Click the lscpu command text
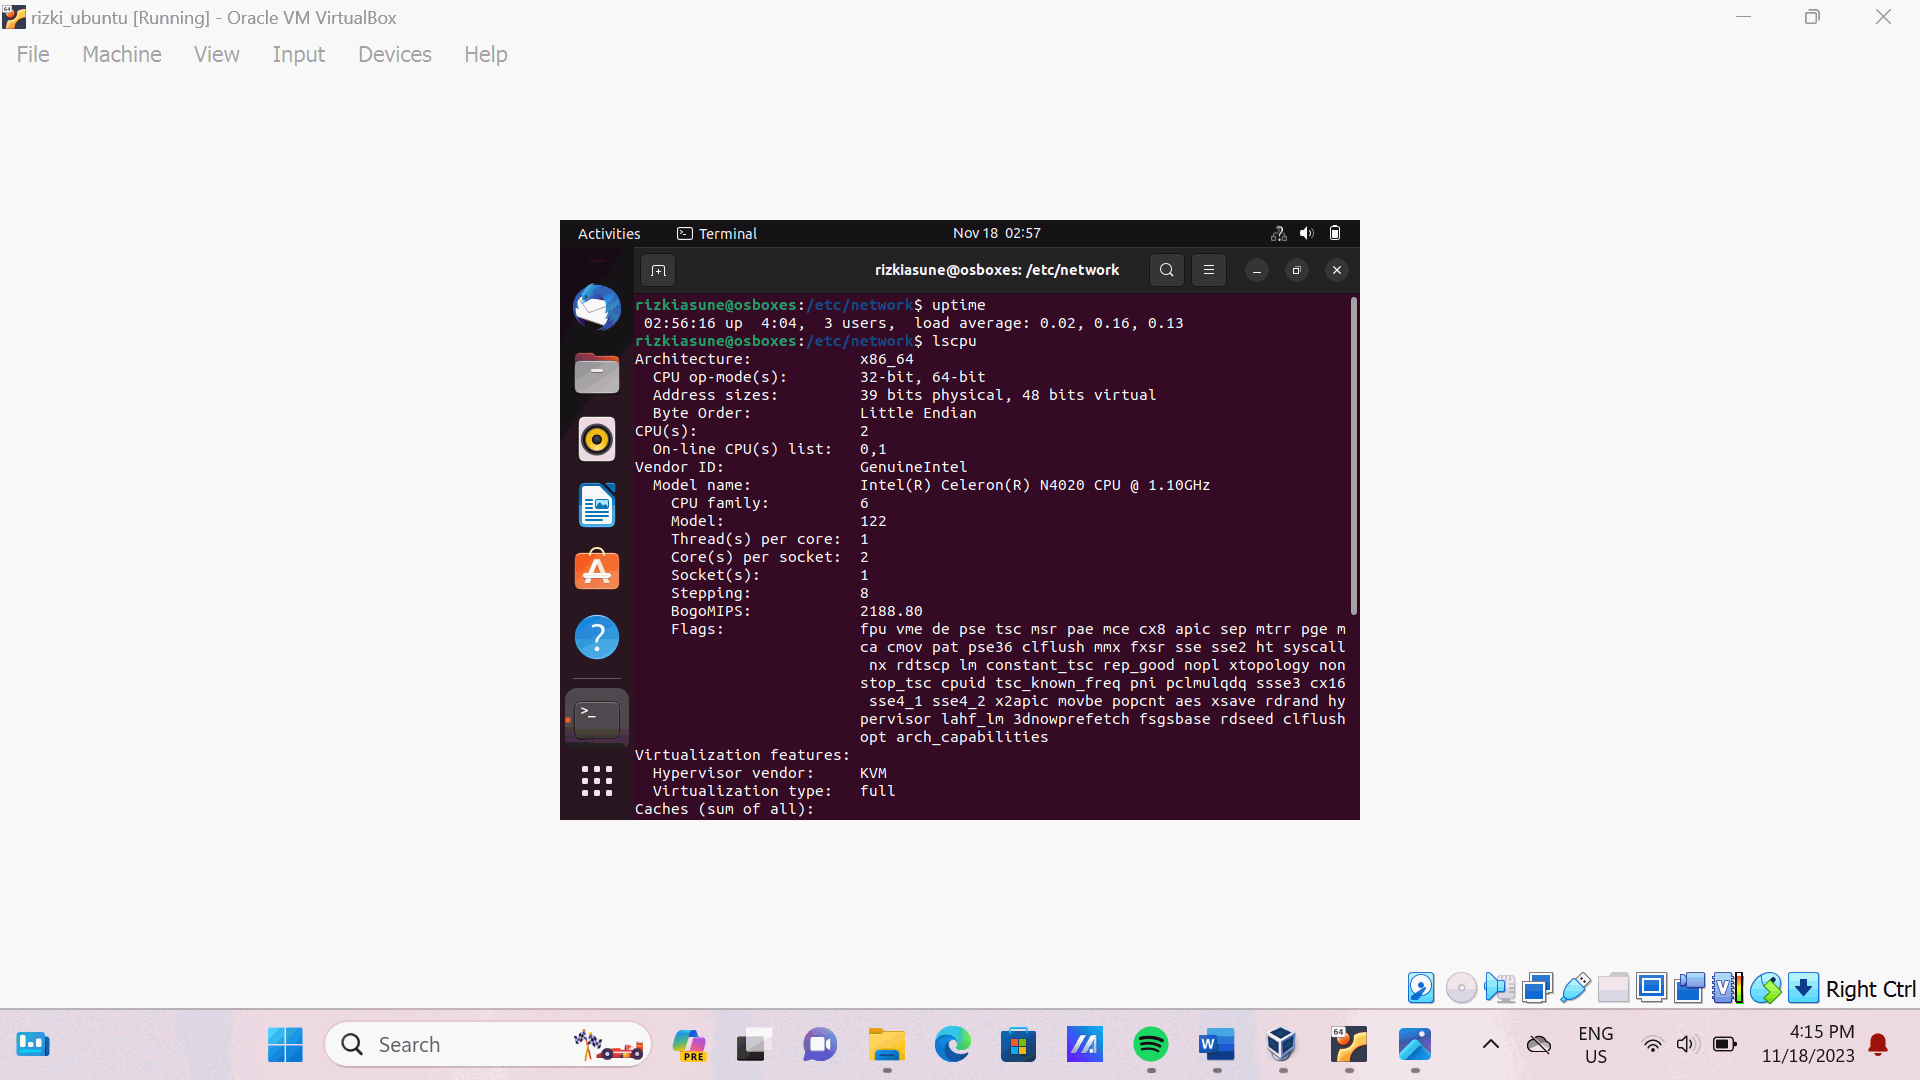This screenshot has width=1920, height=1080. click(x=954, y=341)
